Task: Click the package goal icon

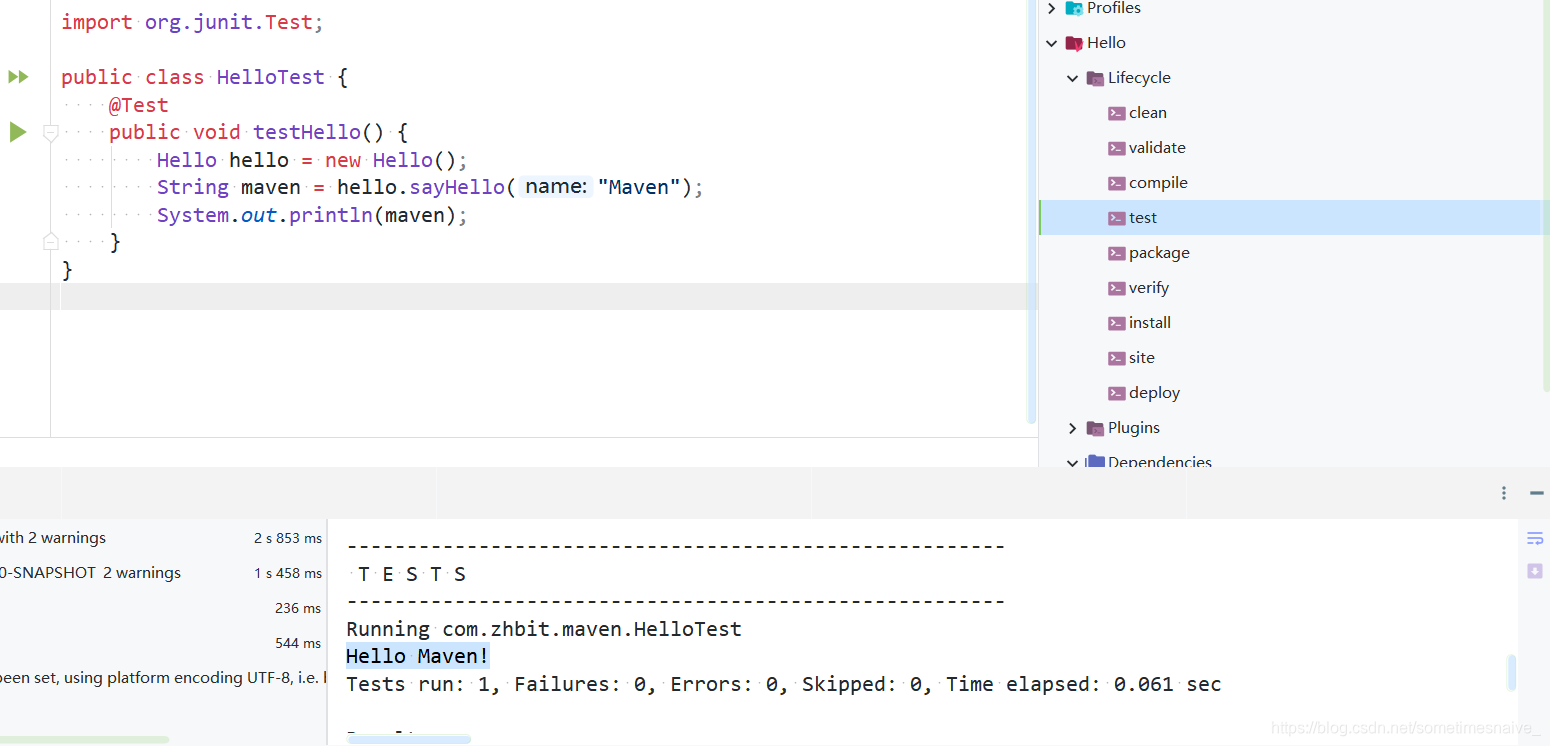Action: [x=1116, y=253]
